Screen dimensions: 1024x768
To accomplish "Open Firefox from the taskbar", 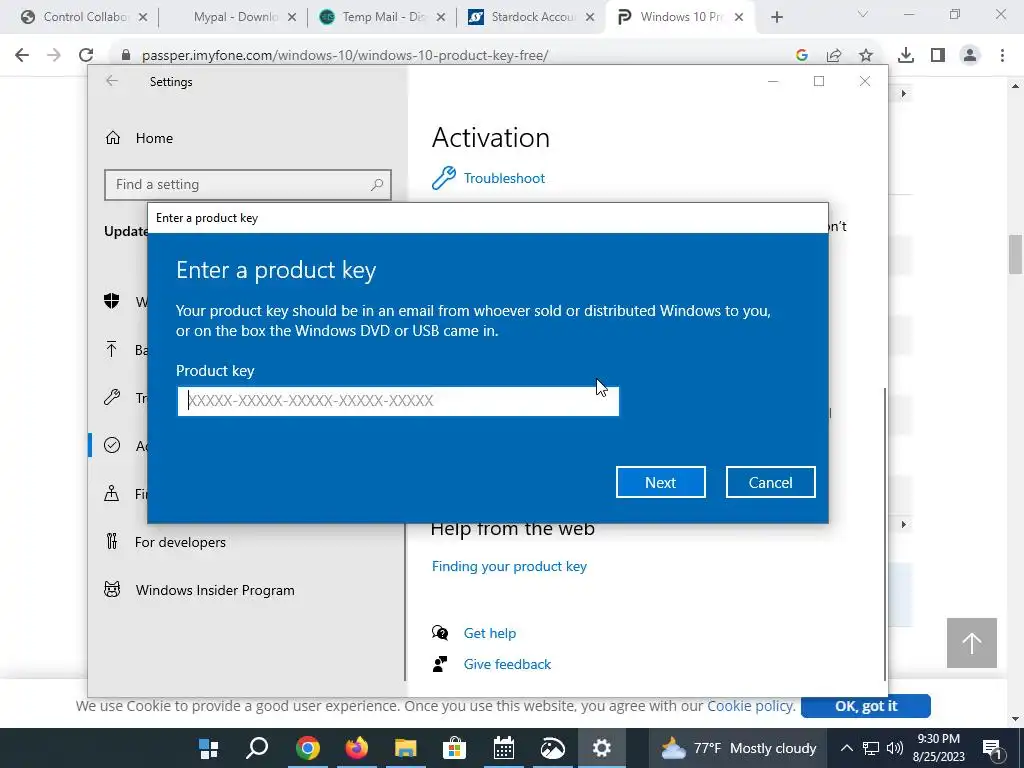I will [x=357, y=748].
